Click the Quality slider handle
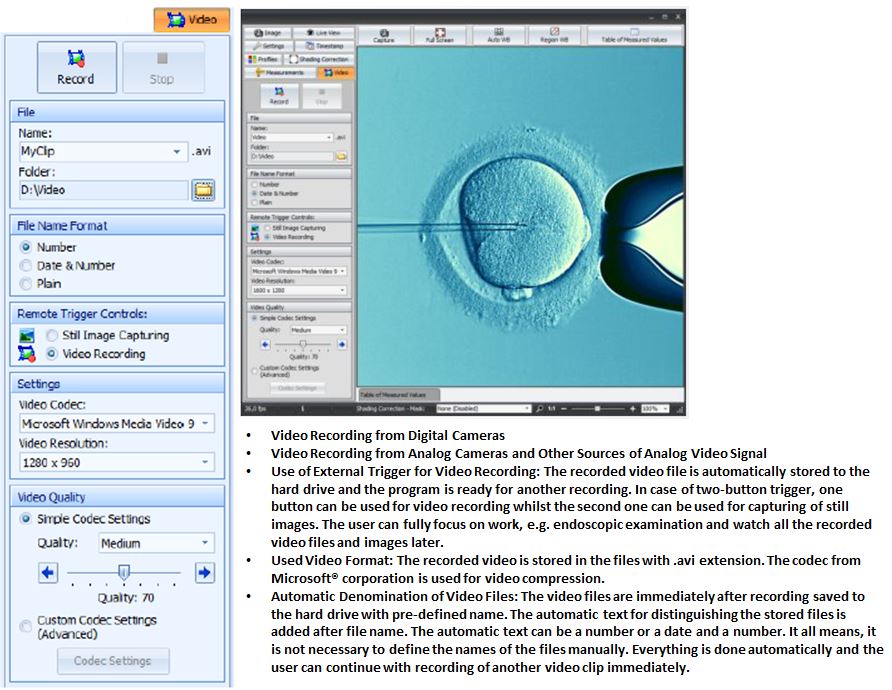Screen dimensions: 892x690 click(124, 572)
